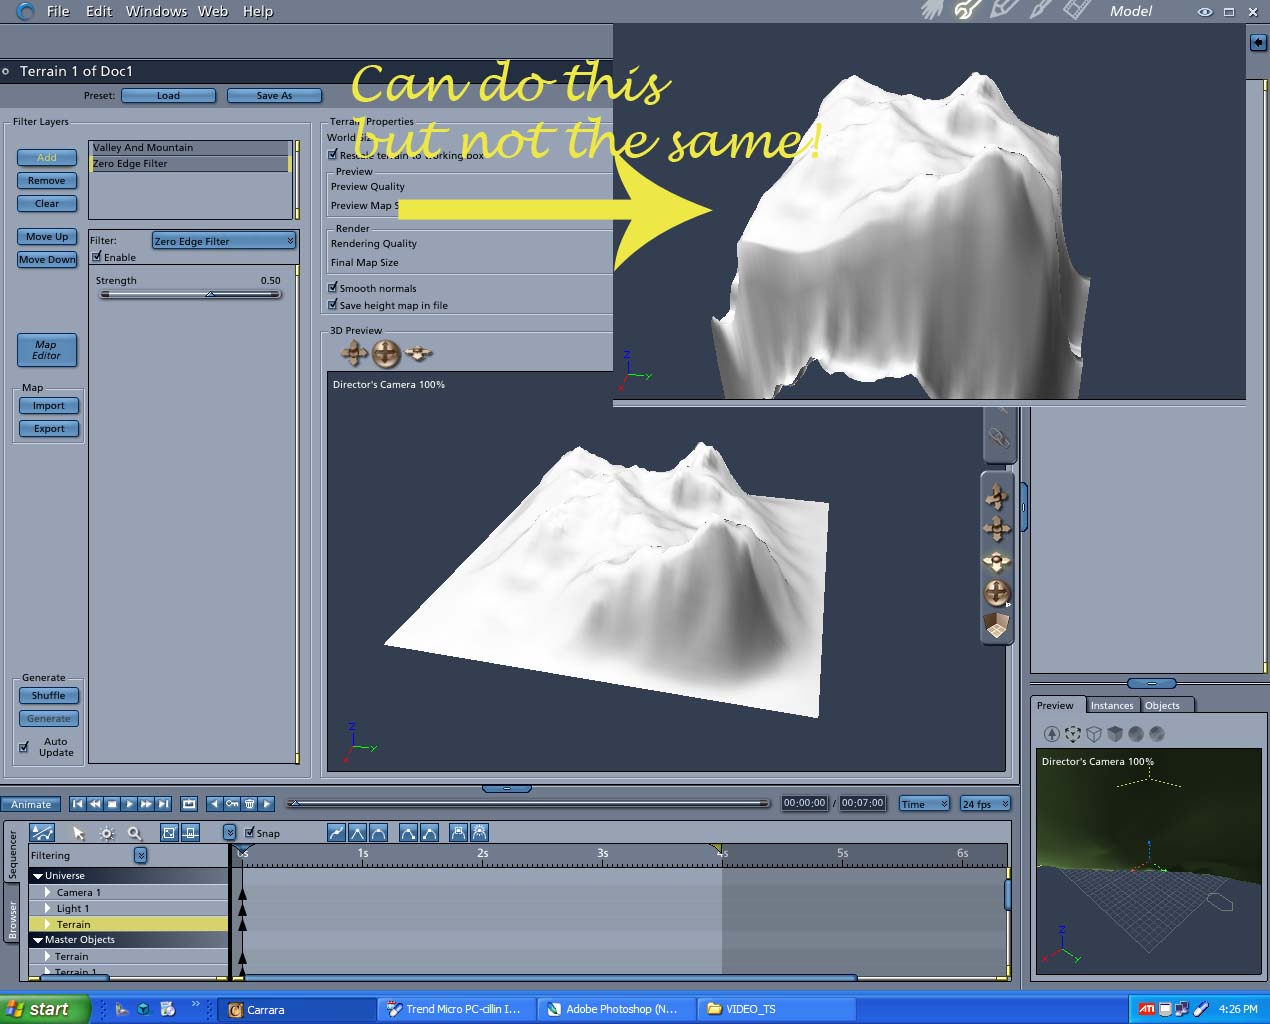Toggle Smooth normals checkbox

coord(333,288)
